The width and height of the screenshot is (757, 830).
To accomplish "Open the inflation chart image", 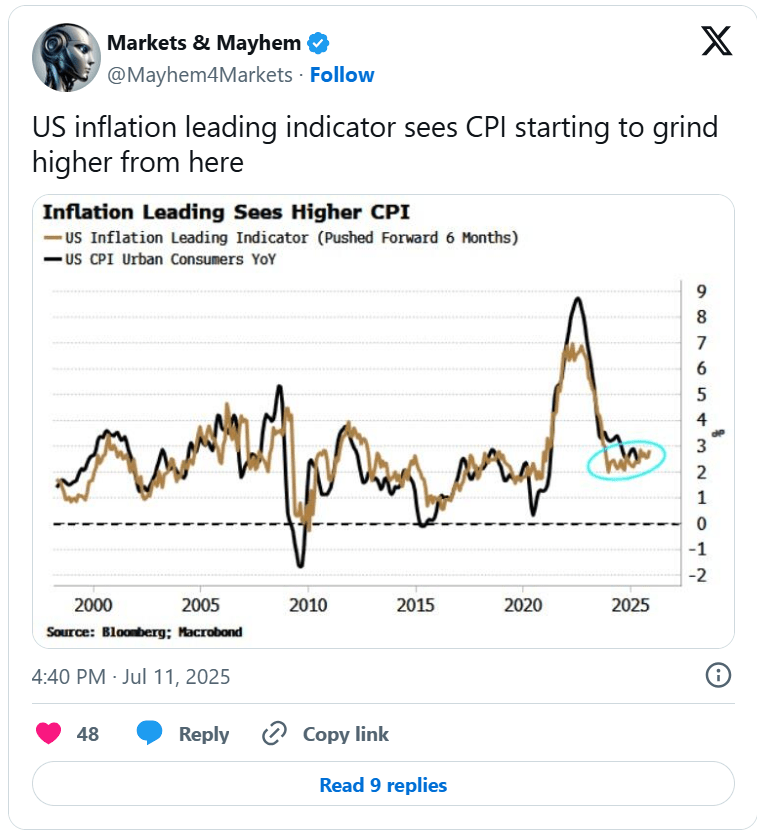I will click(x=383, y=421).
